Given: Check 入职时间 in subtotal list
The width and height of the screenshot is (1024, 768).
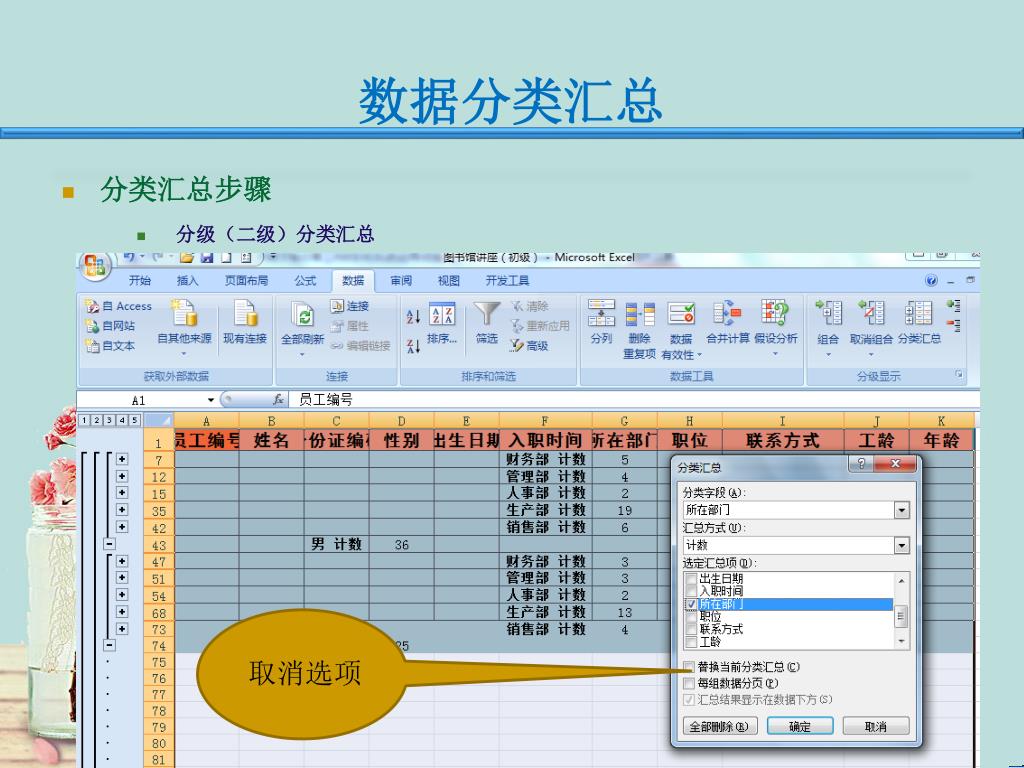Looking at the screenshot, I should (691, 591).
